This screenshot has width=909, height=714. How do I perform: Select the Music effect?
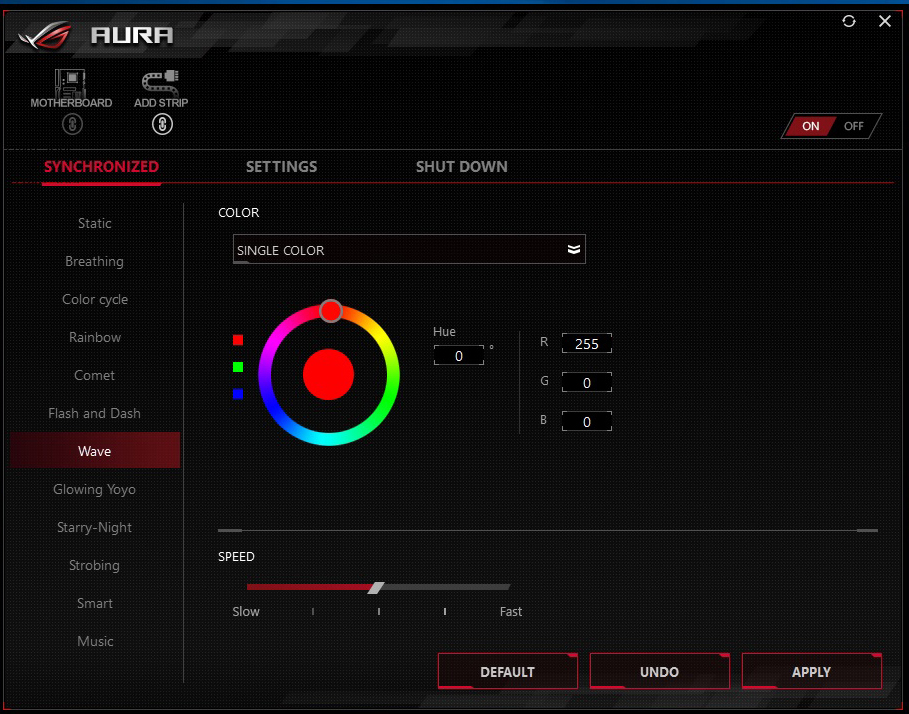click(94, 641)
